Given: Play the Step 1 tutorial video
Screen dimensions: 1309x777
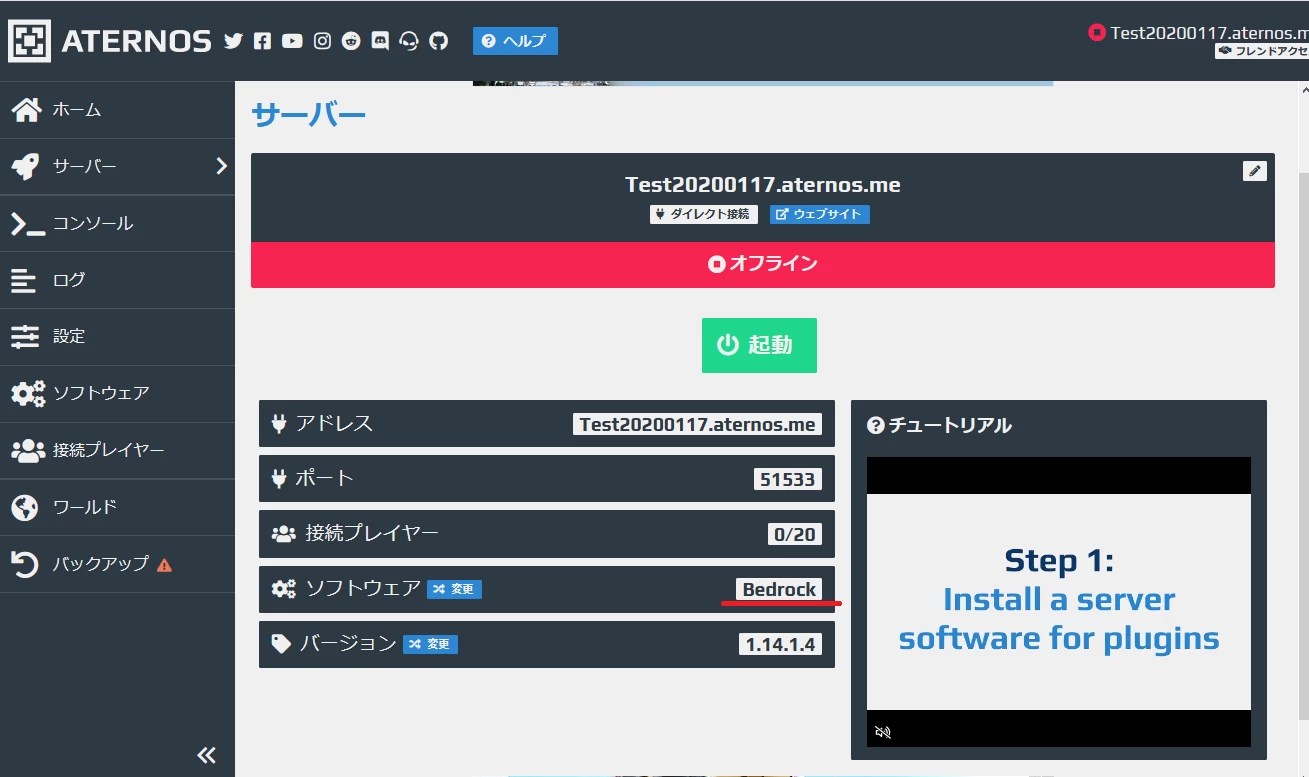Looking at the screenshot, I should pyautogui.click(x=1059, y=602).
